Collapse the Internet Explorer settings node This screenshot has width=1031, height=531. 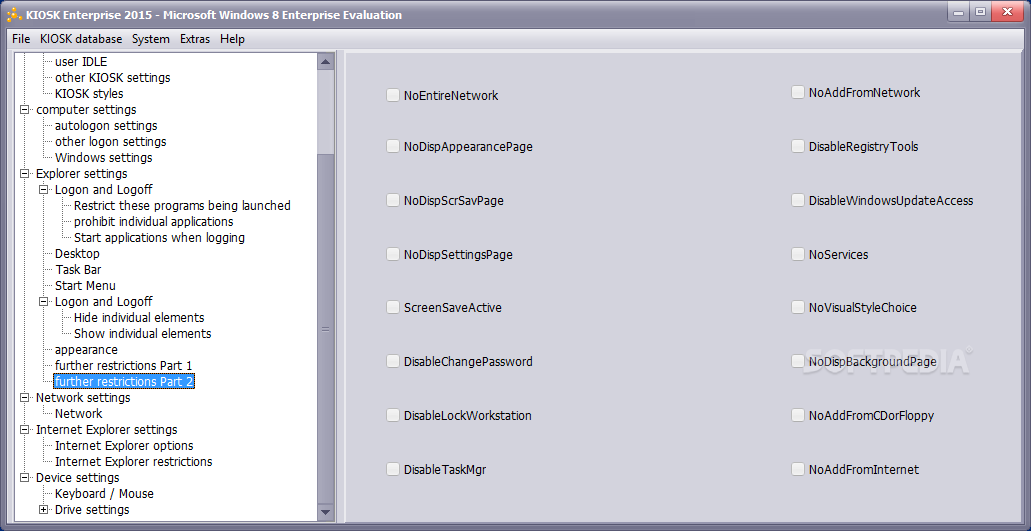25,430
